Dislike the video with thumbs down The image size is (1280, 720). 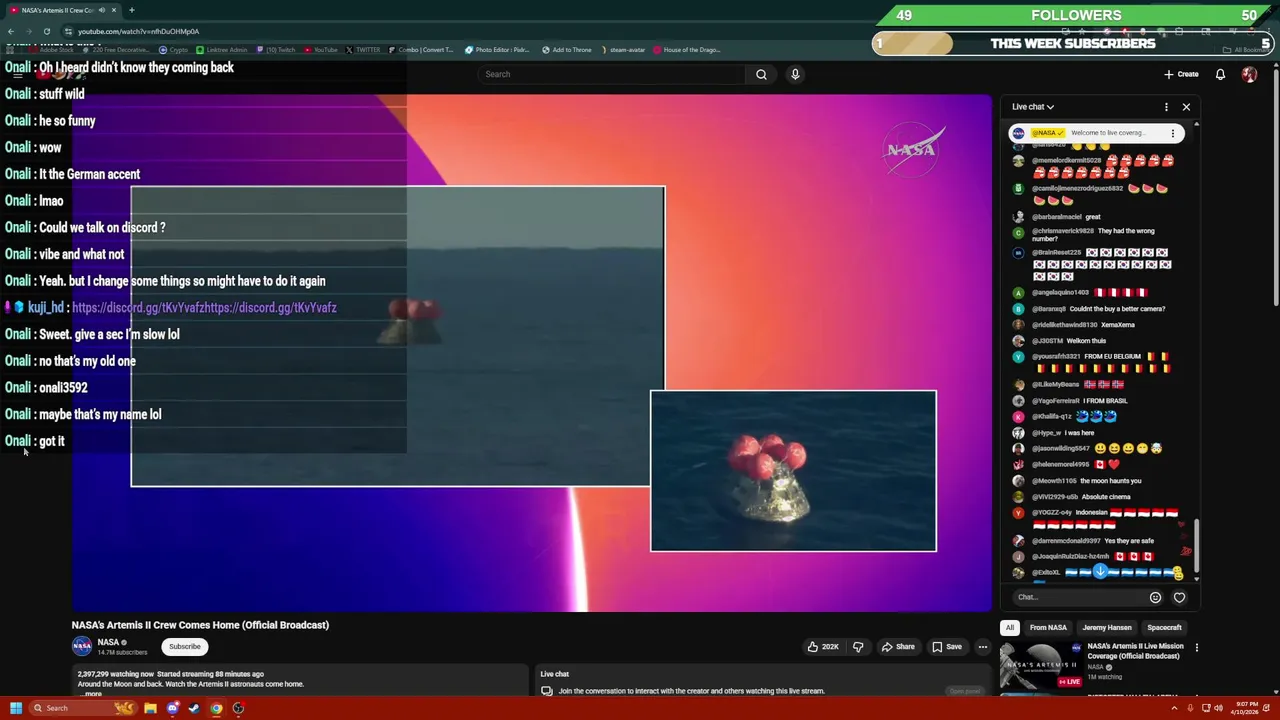coord(858,647)
